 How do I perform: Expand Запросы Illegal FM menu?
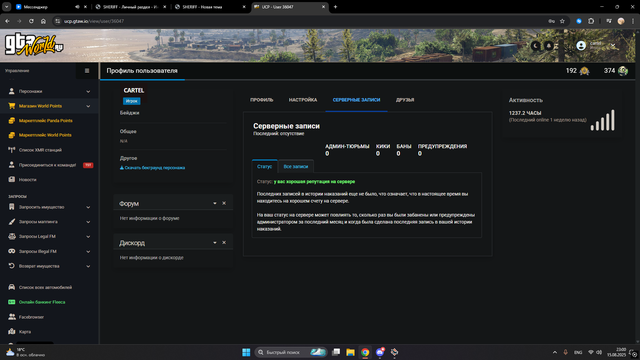[x=49, y=251]
